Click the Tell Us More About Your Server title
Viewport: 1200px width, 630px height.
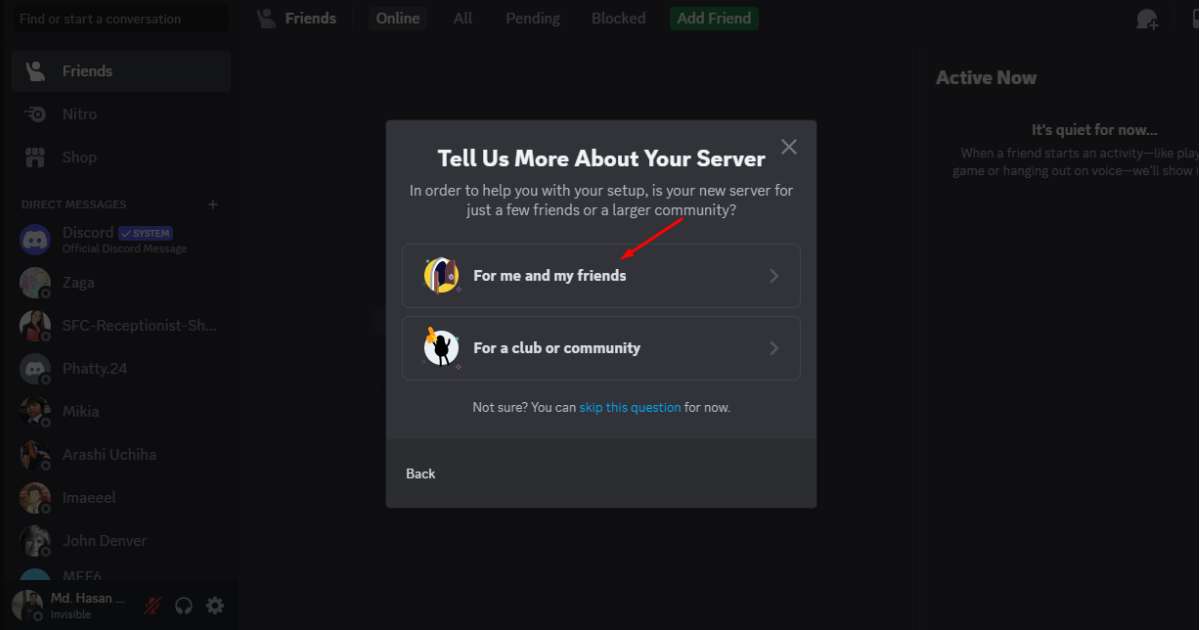coord(601,158)
